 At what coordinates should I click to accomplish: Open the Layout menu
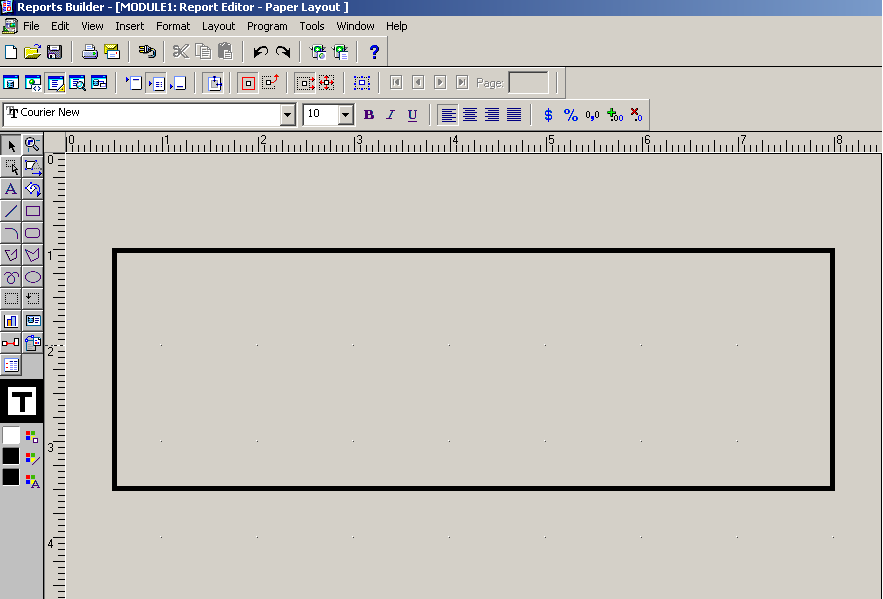[x=218, y=26]
